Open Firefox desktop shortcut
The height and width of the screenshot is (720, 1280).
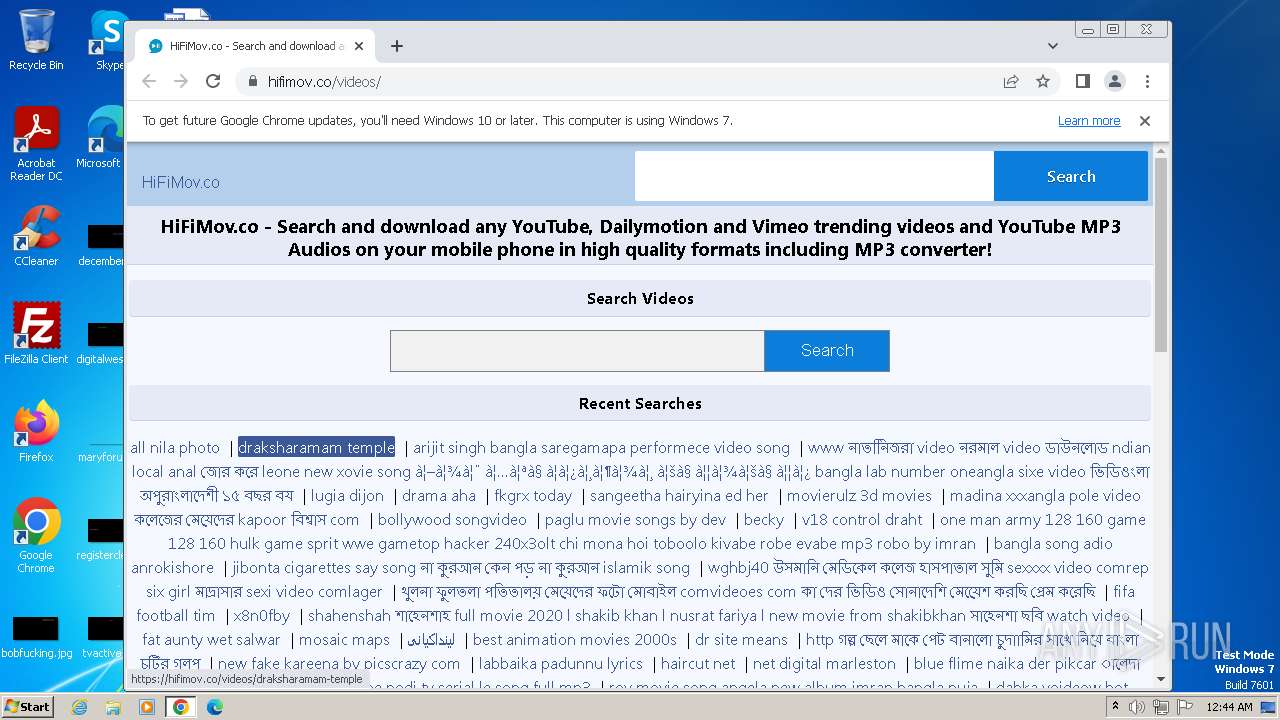tap(36, 432)
